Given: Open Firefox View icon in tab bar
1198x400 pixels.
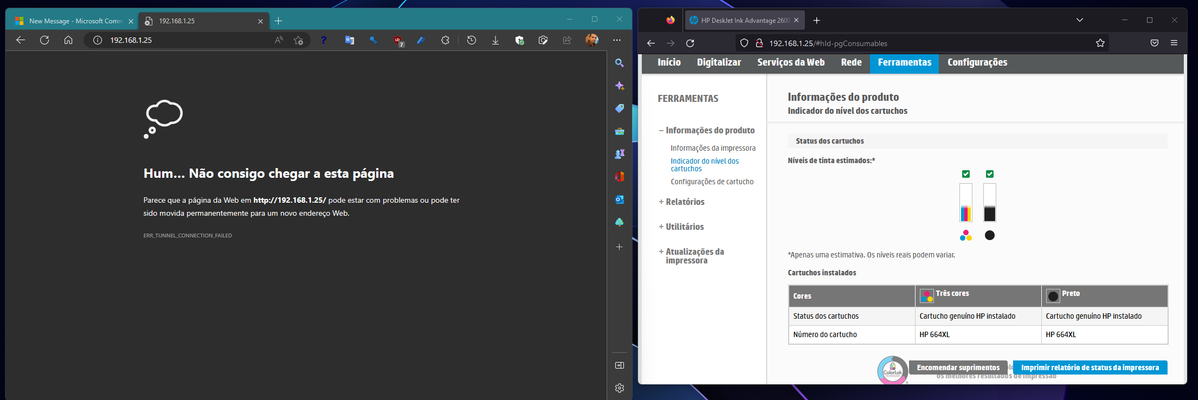Looking at the screenshot, I should tap(671, 20).
